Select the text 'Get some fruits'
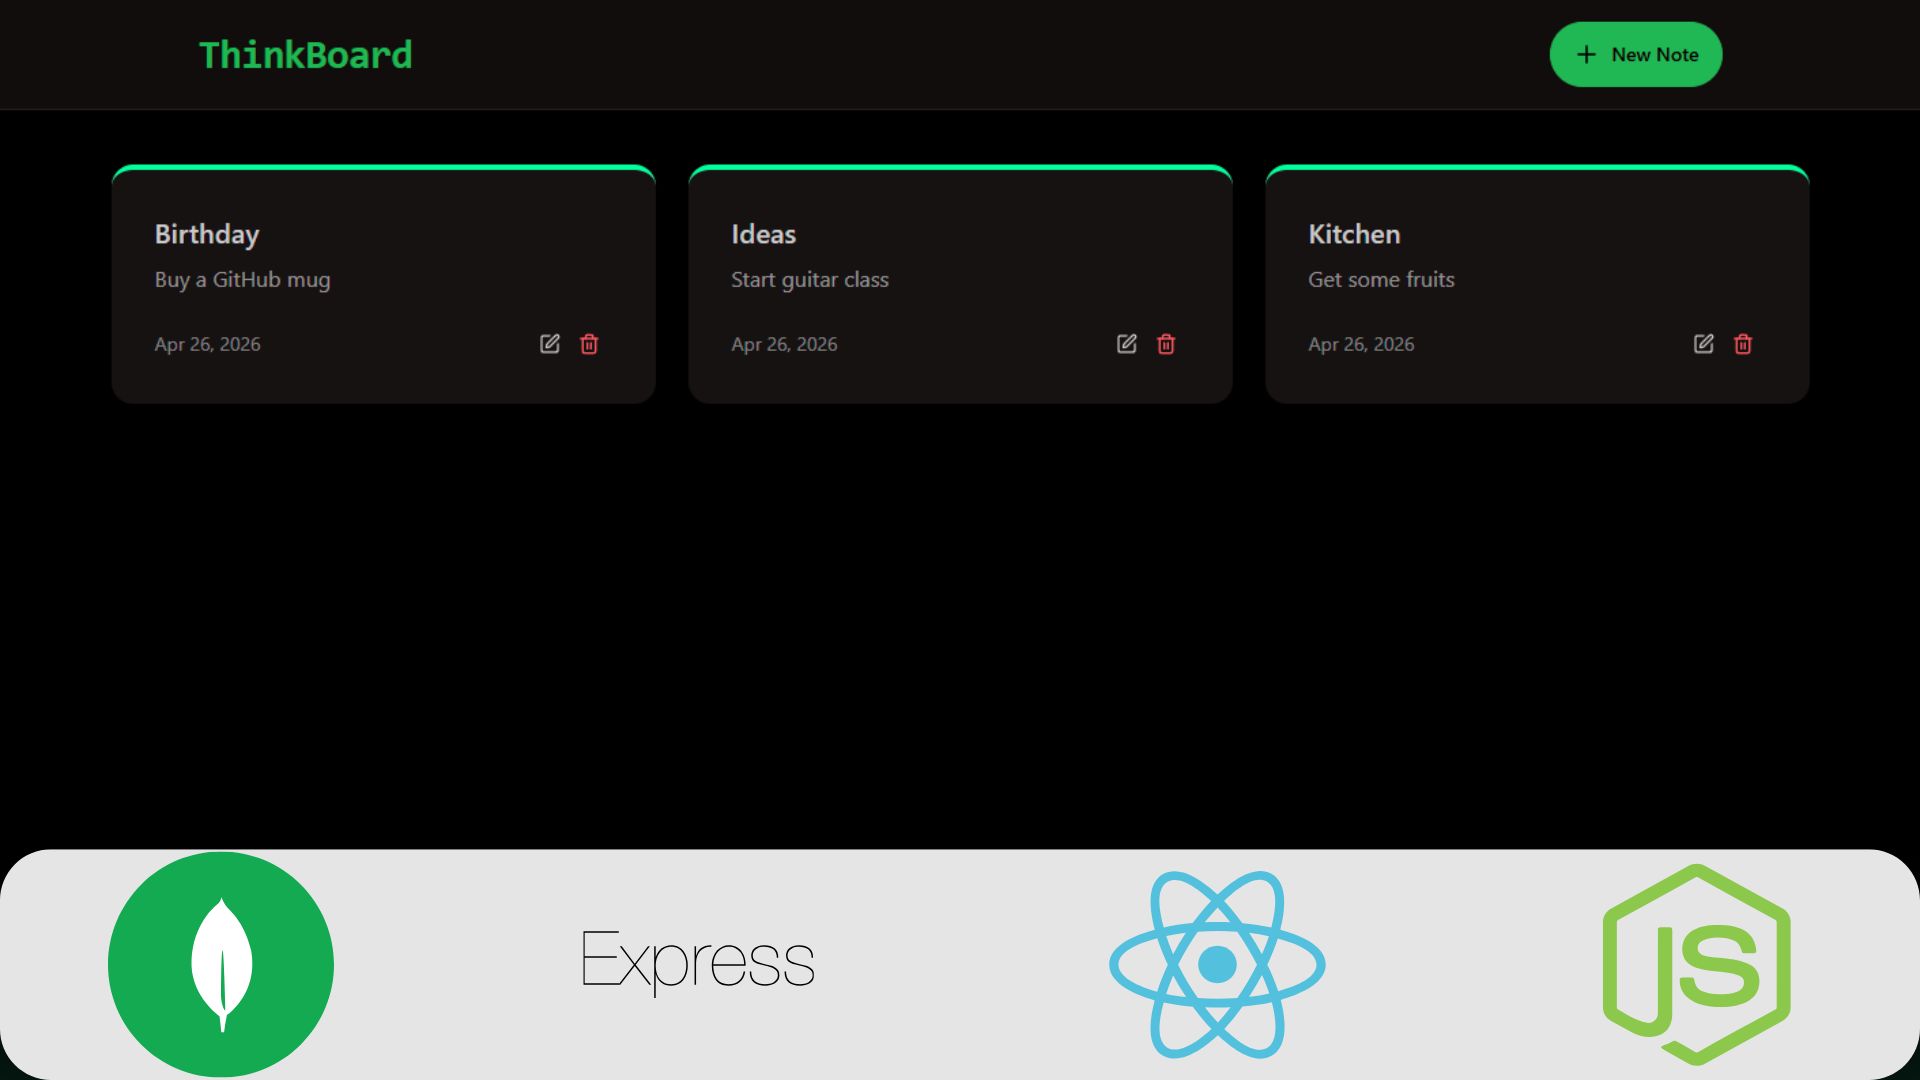 coord(1381,280)
